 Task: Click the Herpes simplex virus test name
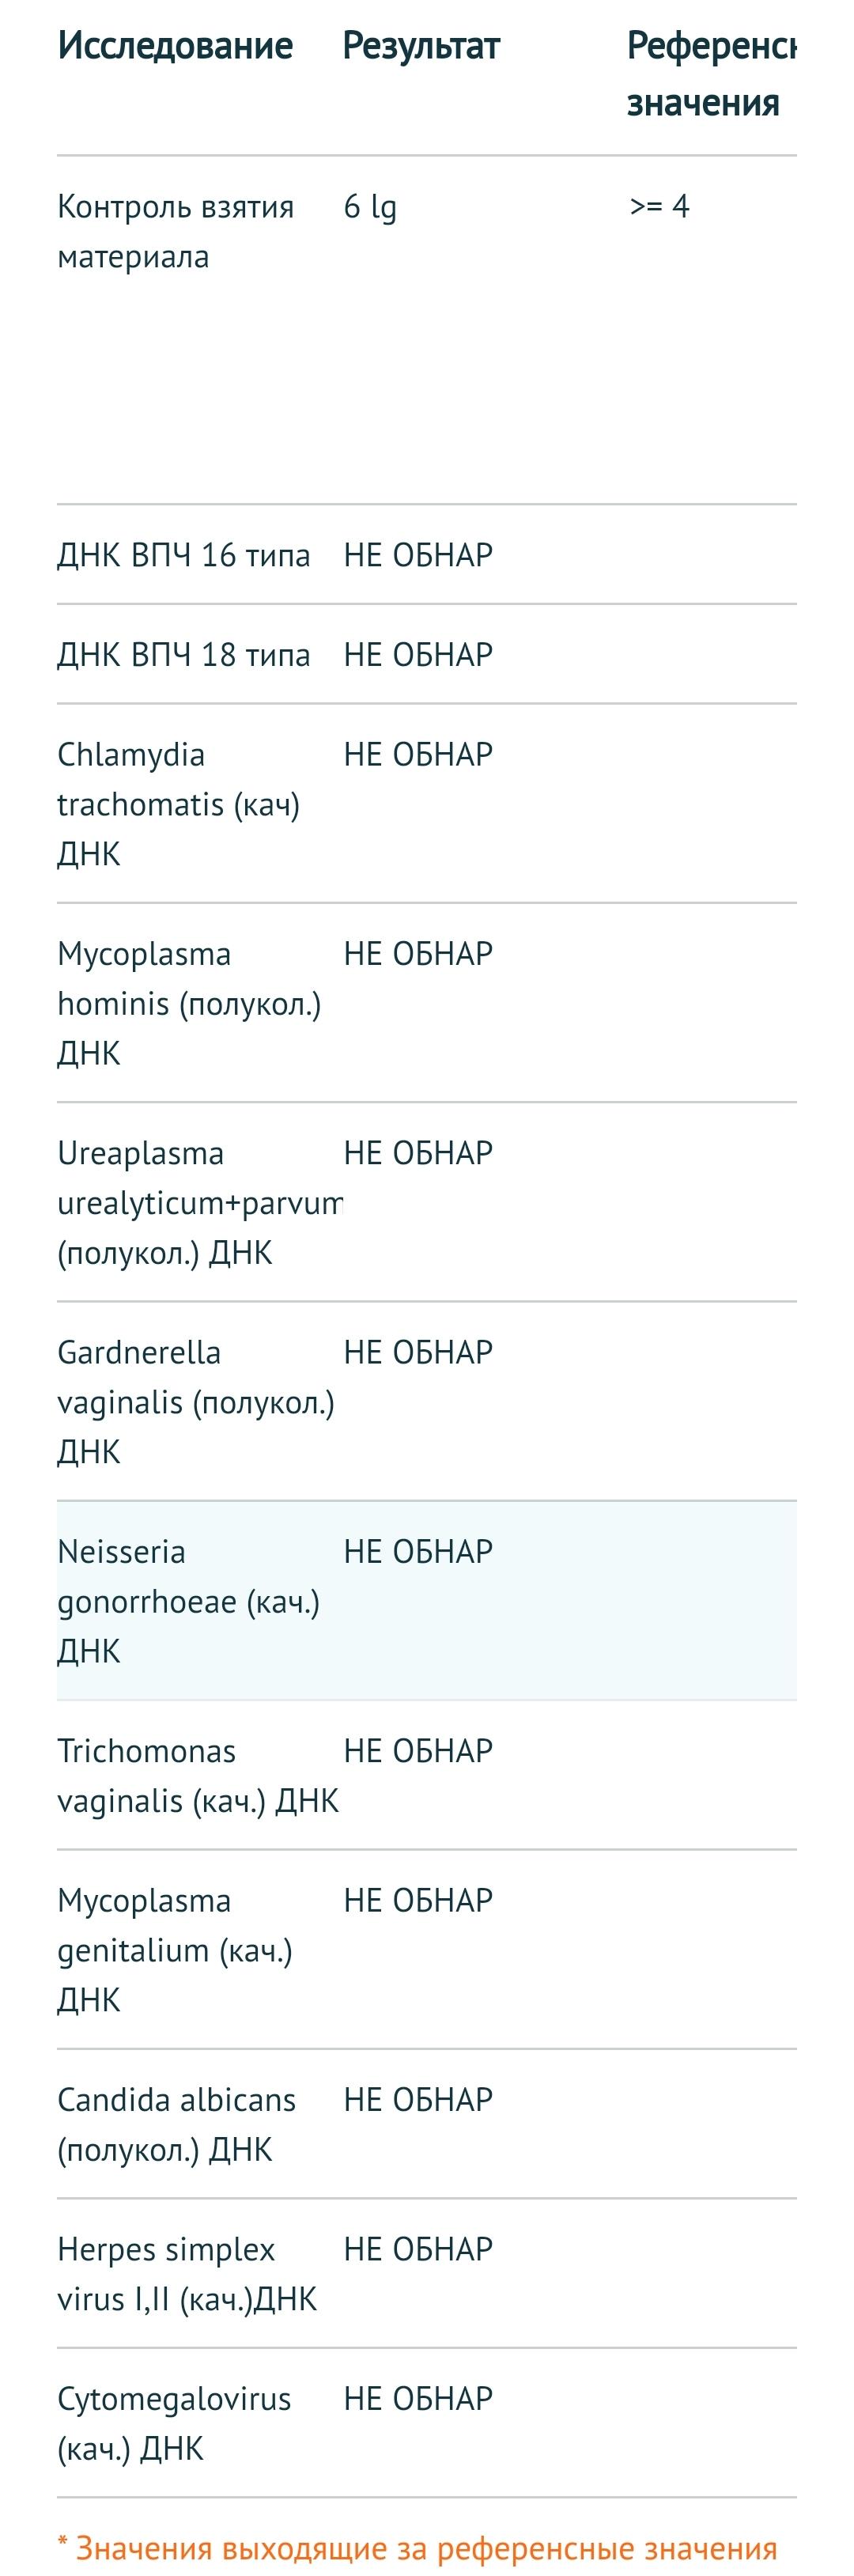point(186,2274)
